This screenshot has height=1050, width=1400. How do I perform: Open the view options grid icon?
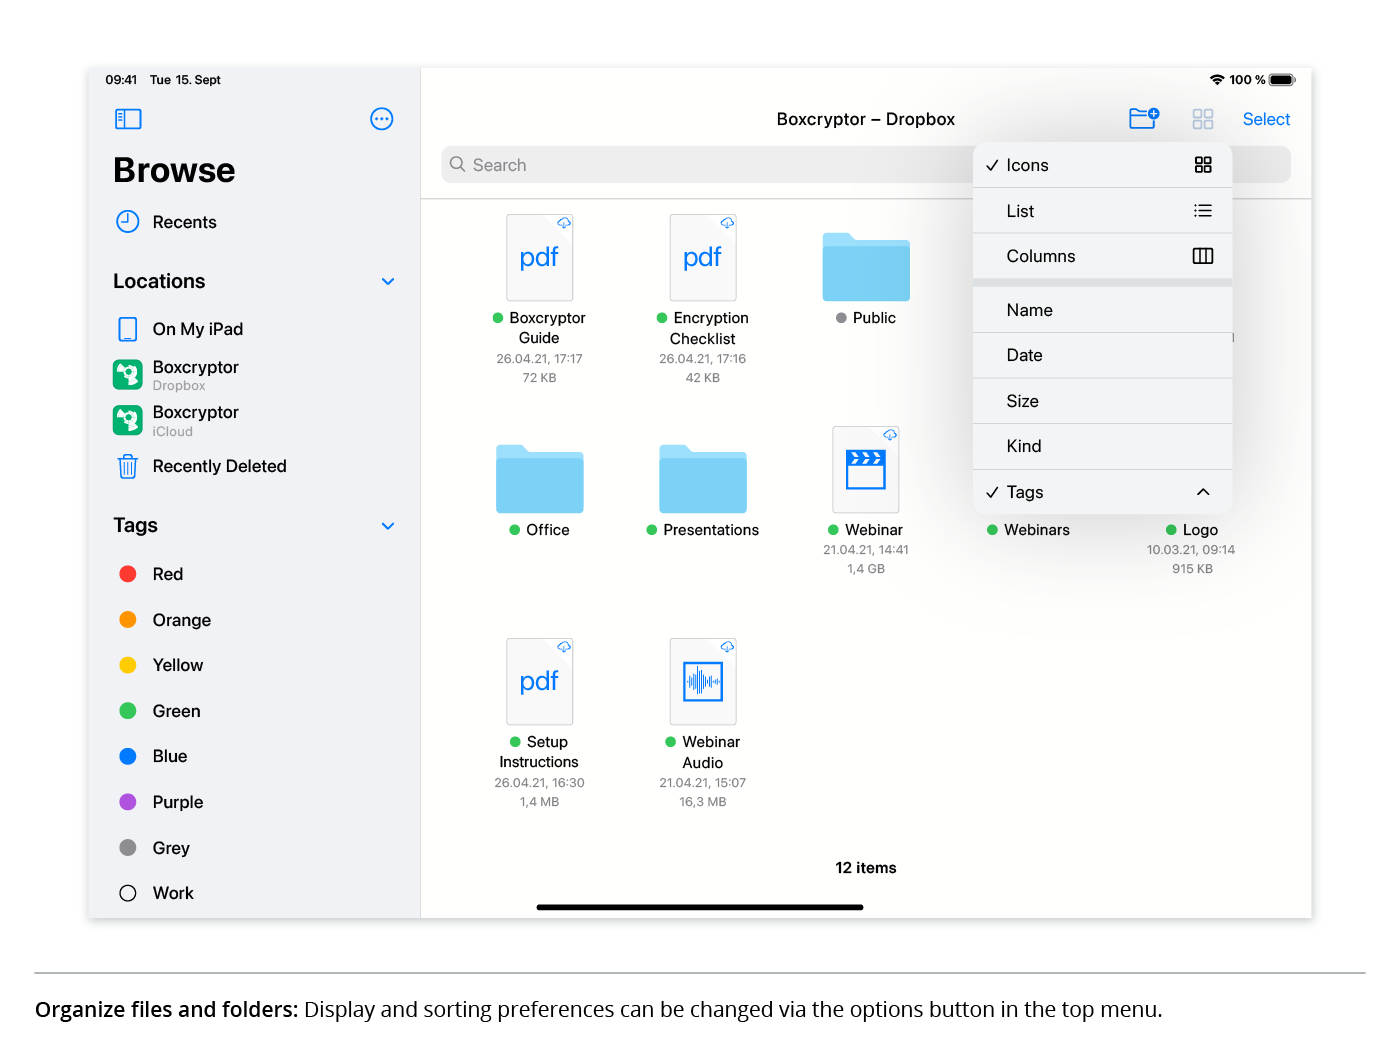point(1203,119)
